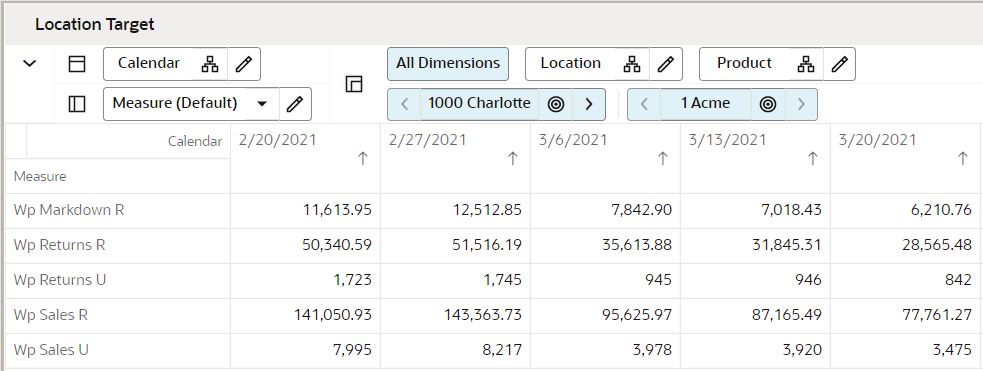Screen dimensions: 983x371
Task: Click the page-edge layout icon beside Calendar
Action: [76, 64]
